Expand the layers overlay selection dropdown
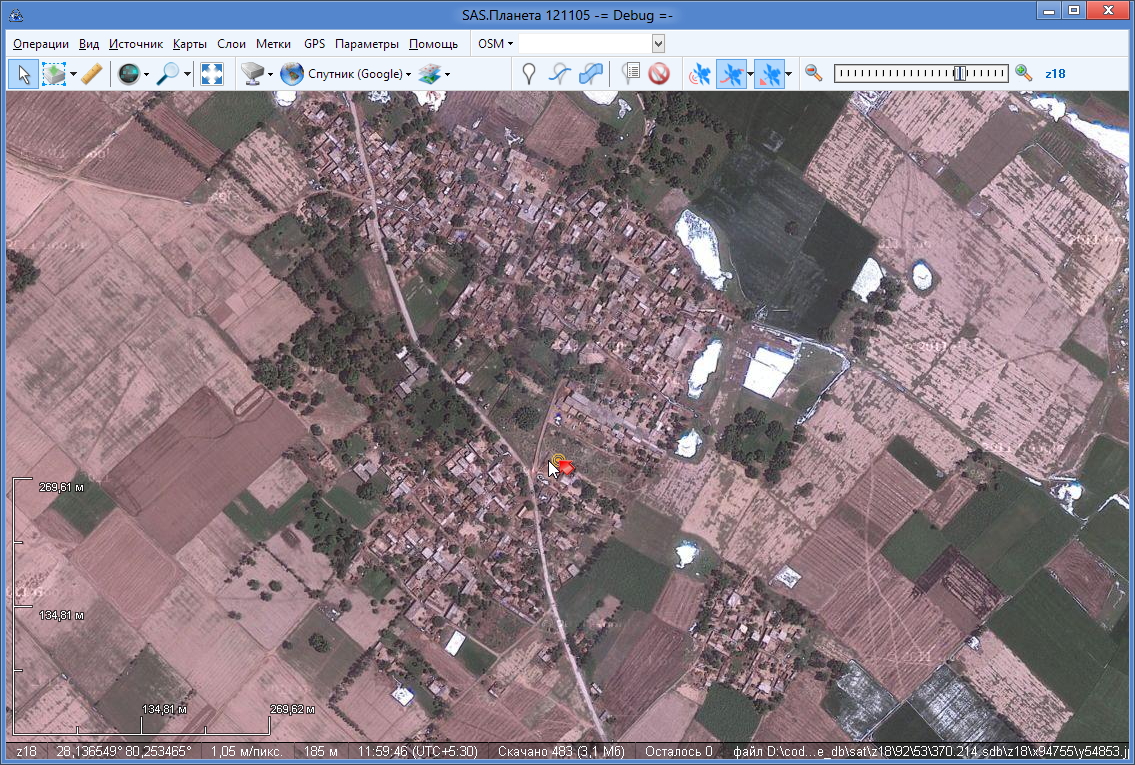Image resolution: width=1135 pixels, height=765 pixels. [x=447, y=73]
